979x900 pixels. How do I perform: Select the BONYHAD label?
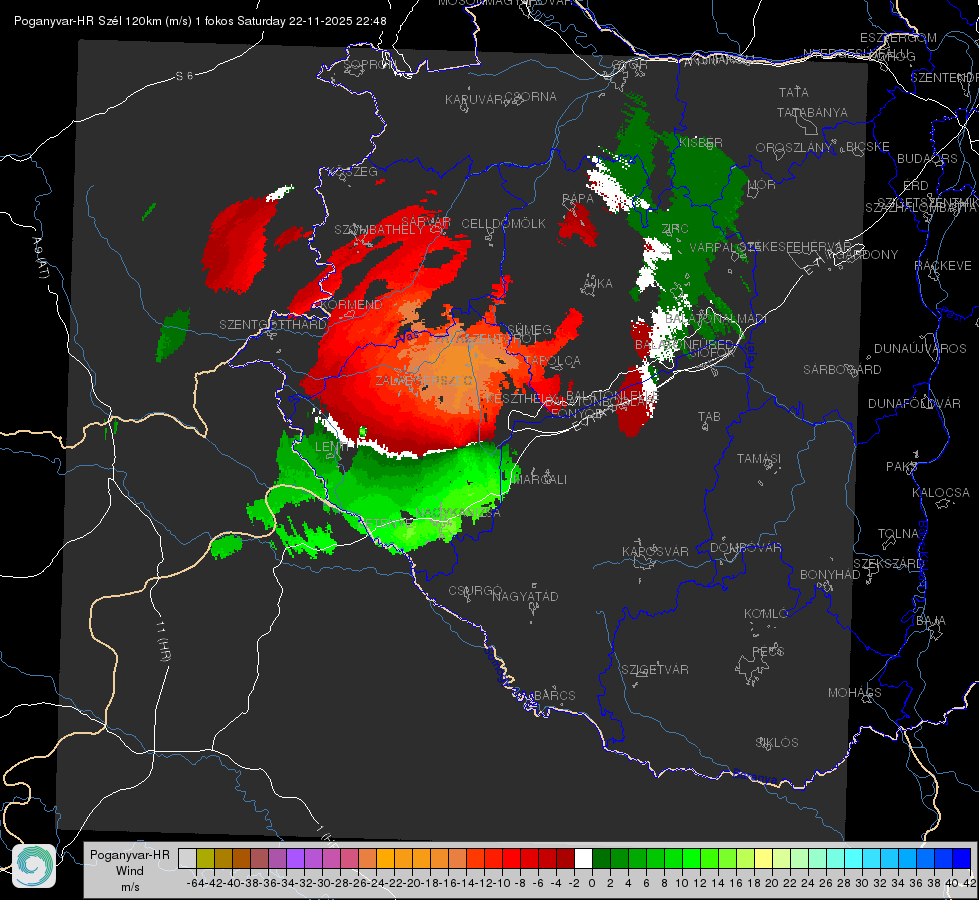[x=830, y=575]
